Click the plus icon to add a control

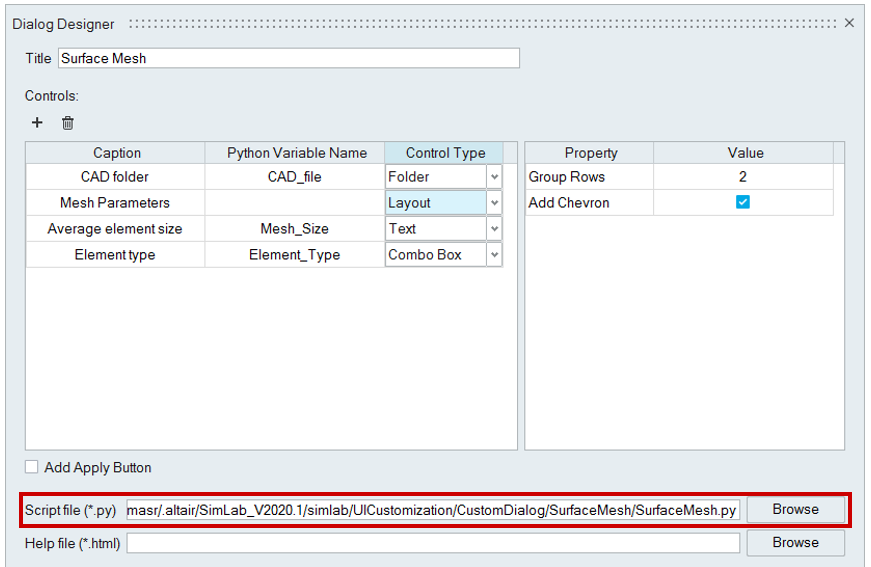coord(38,123)
